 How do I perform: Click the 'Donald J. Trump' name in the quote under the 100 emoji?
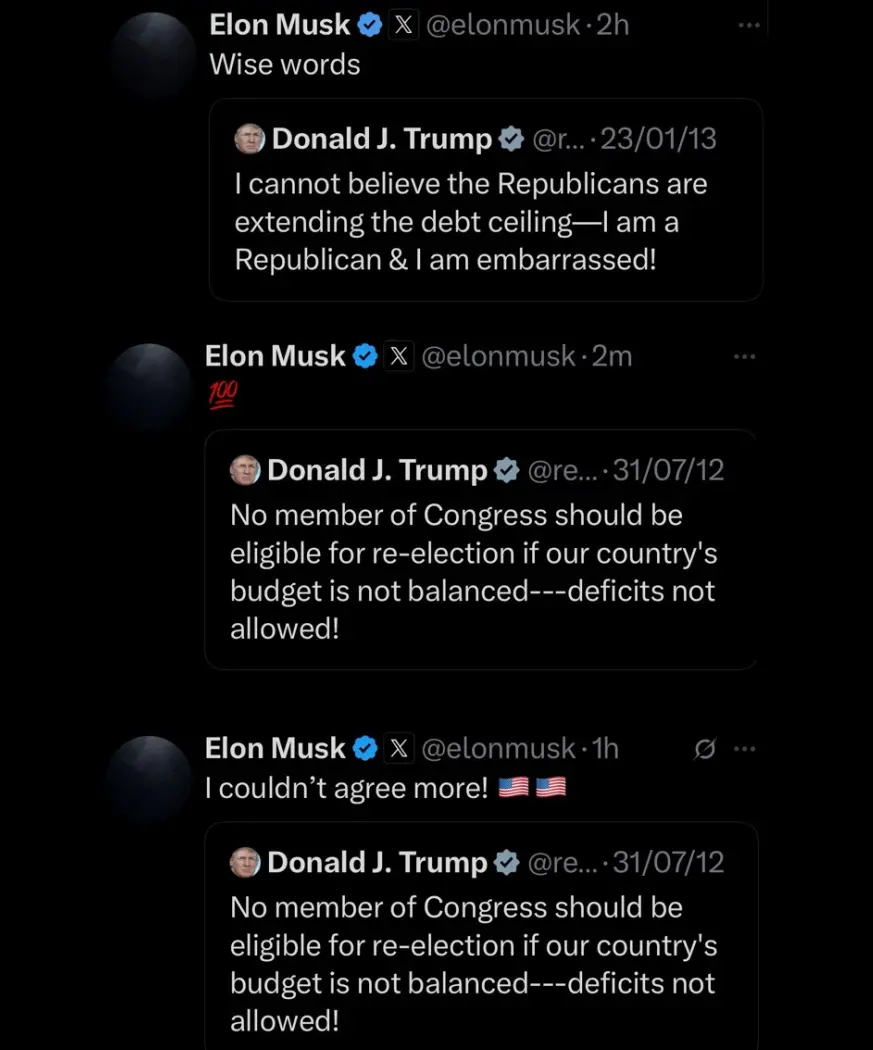[x=377, y=470]
